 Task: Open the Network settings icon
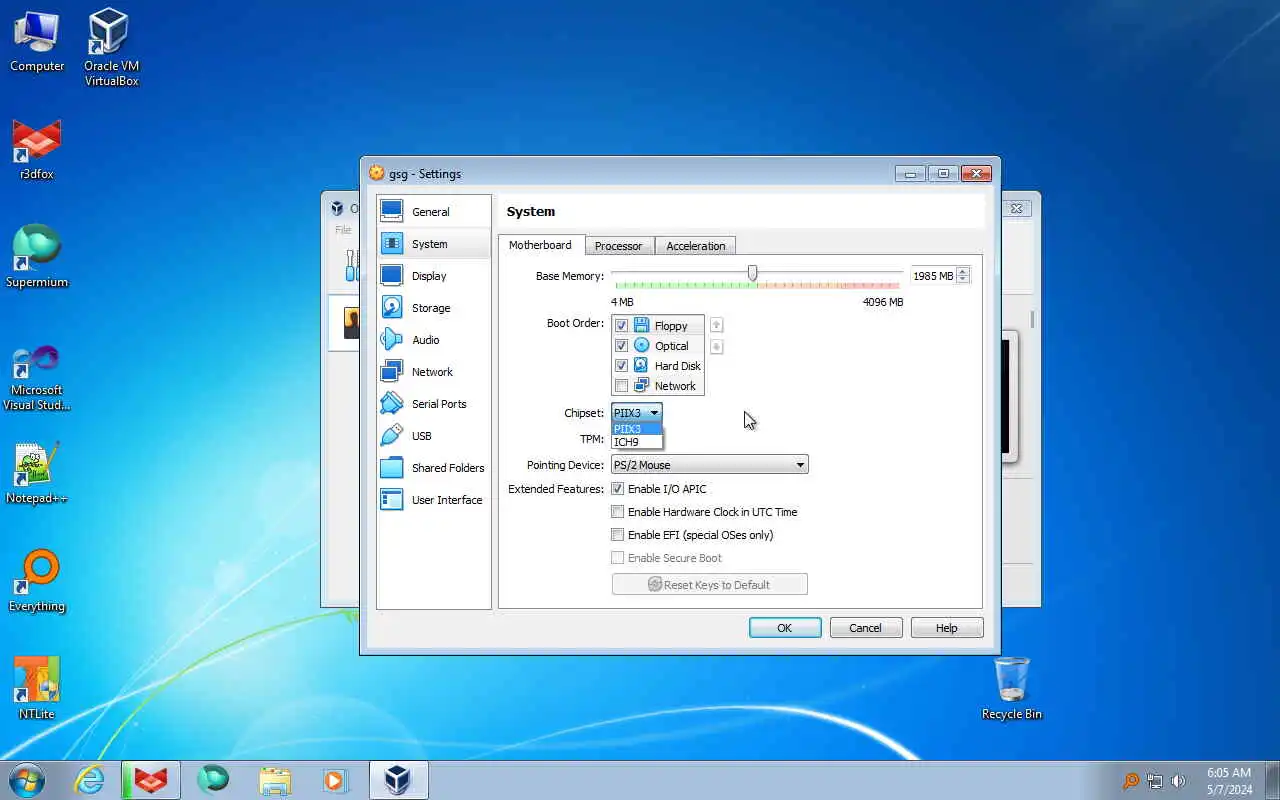pyautogui.click(x=392, y=371)
